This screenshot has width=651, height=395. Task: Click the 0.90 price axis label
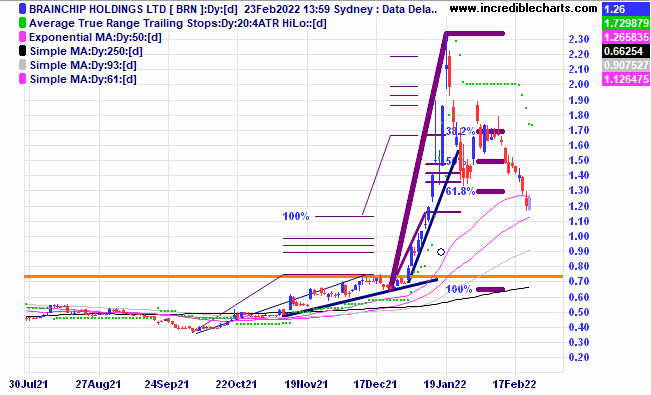pos(579,251)
